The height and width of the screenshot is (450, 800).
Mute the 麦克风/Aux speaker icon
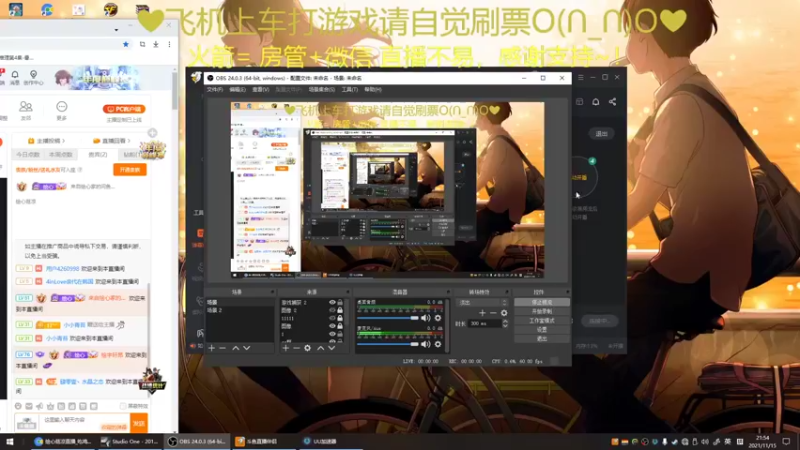coord(426,344)
